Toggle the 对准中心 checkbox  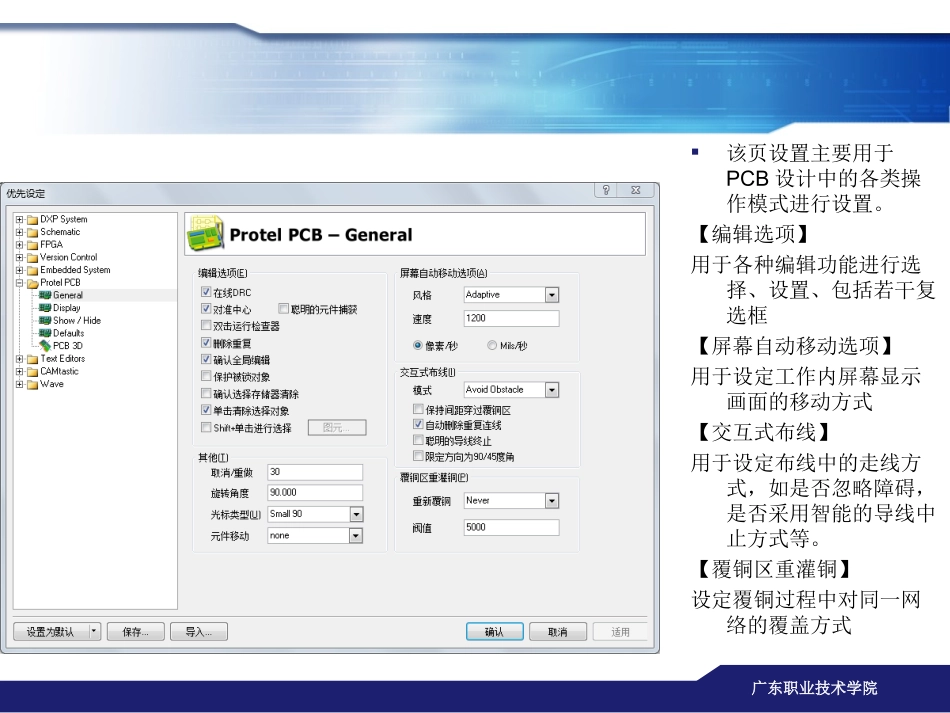click(x=206, y=309)
